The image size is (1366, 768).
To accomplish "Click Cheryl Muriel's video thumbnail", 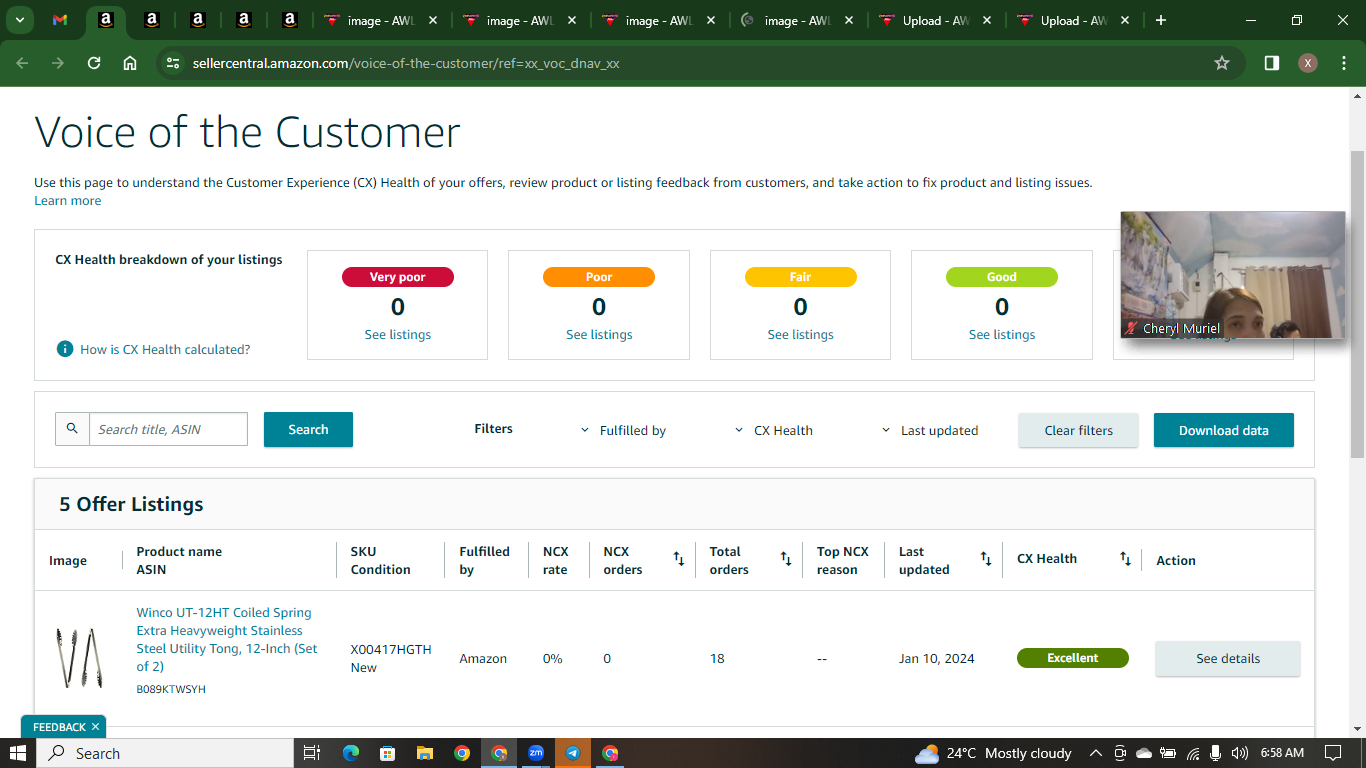I will pyautogui.click(x=1232, y=274).
